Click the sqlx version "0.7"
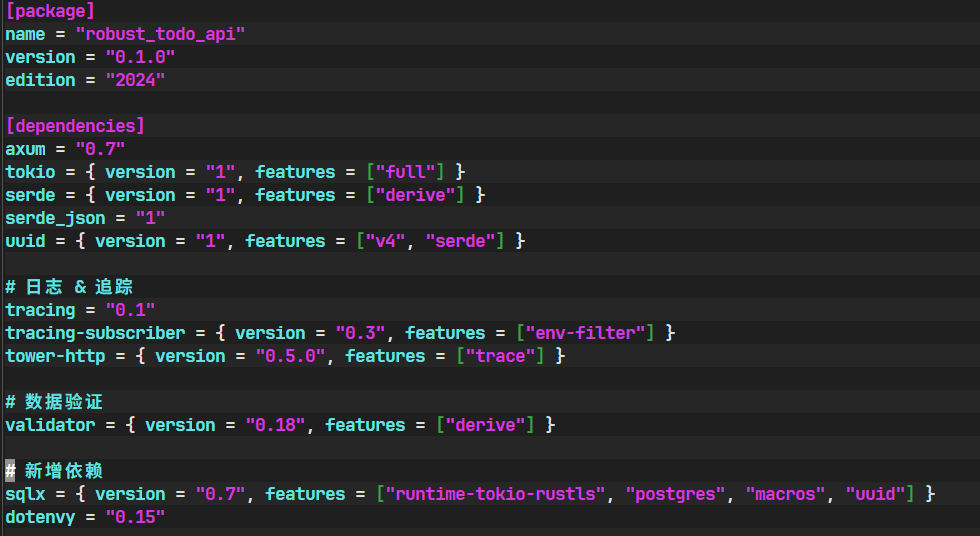Viewport: 980px width, 536px height. pyautogui.click(x=220, y=494)
